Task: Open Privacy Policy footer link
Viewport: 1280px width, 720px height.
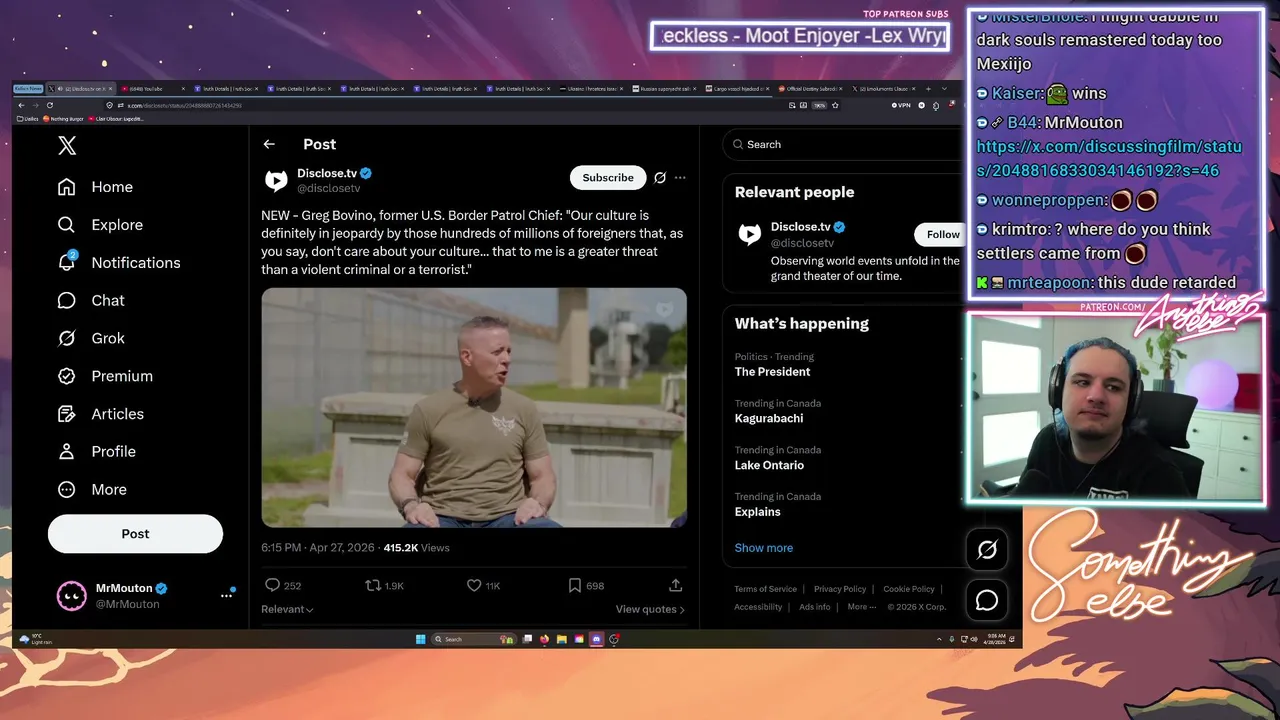Action: click(x=840, y=589)
